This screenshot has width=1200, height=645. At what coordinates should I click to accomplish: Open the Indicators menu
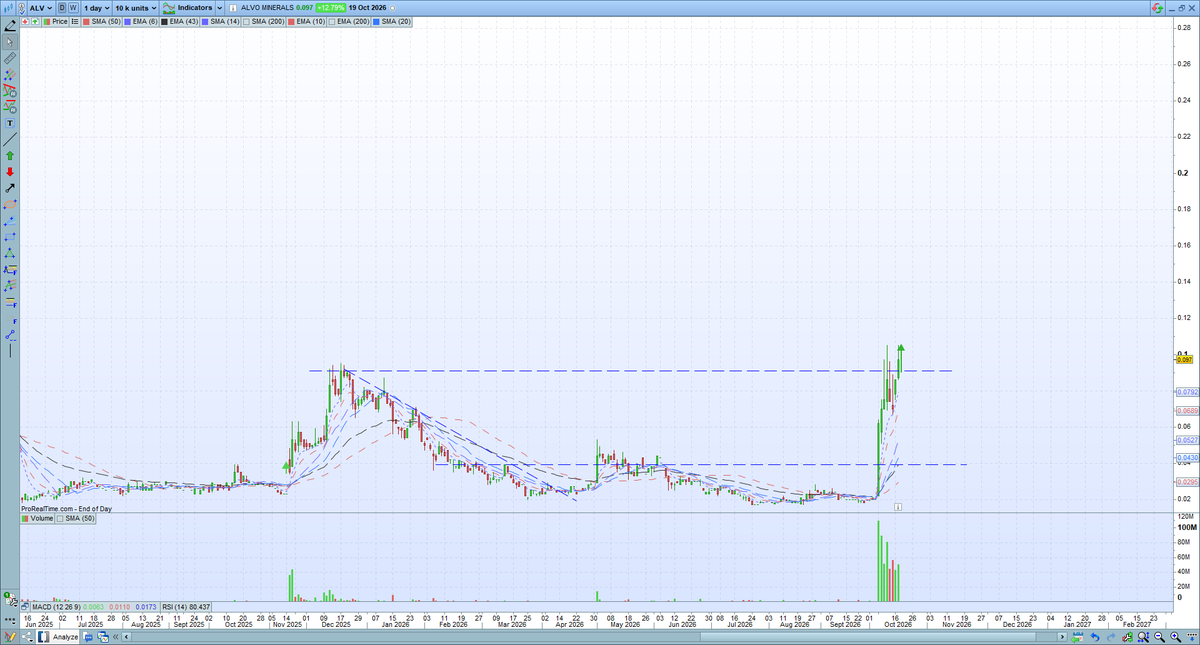(187, 8)
